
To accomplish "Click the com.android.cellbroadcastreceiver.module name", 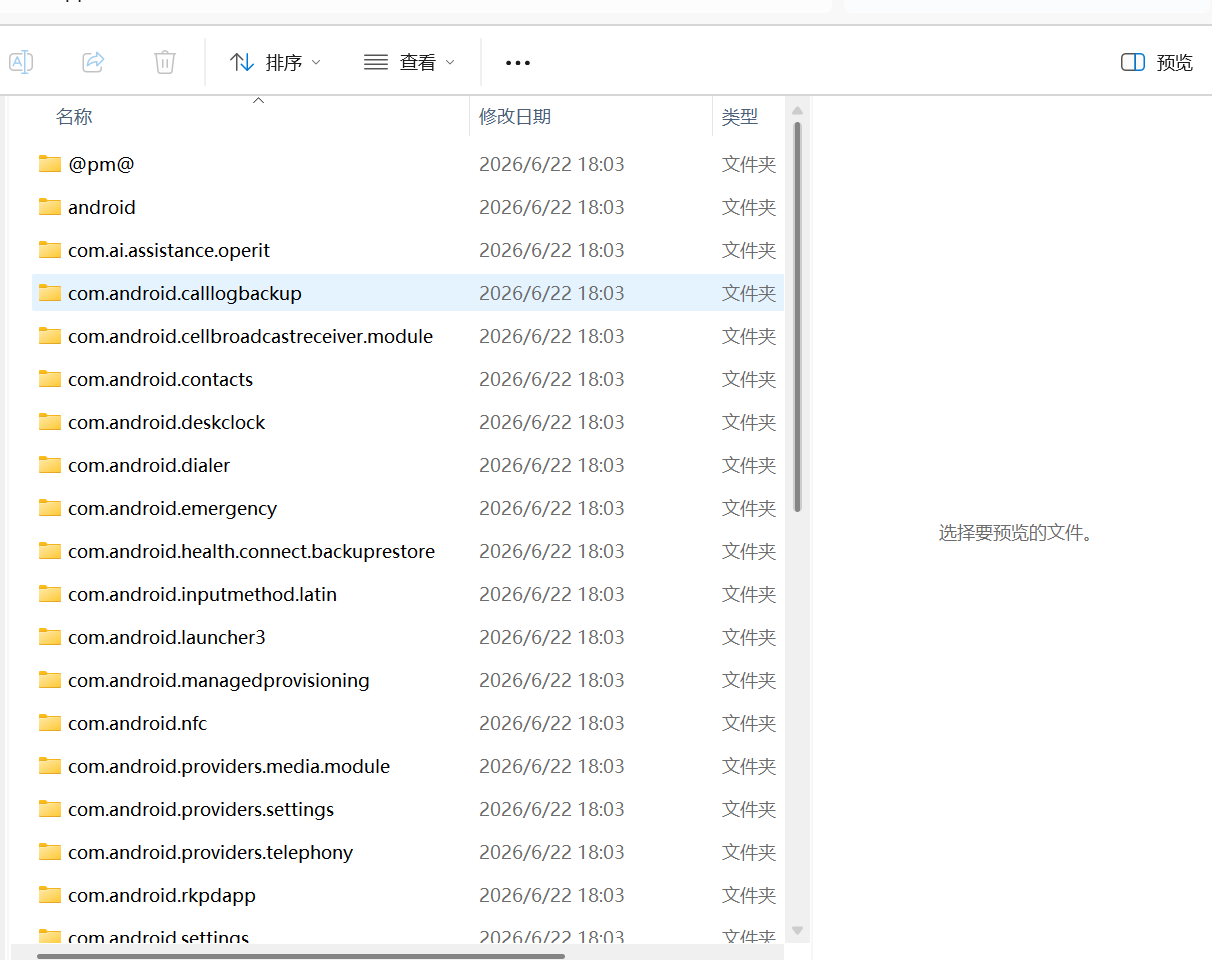I will pos(251,336).
